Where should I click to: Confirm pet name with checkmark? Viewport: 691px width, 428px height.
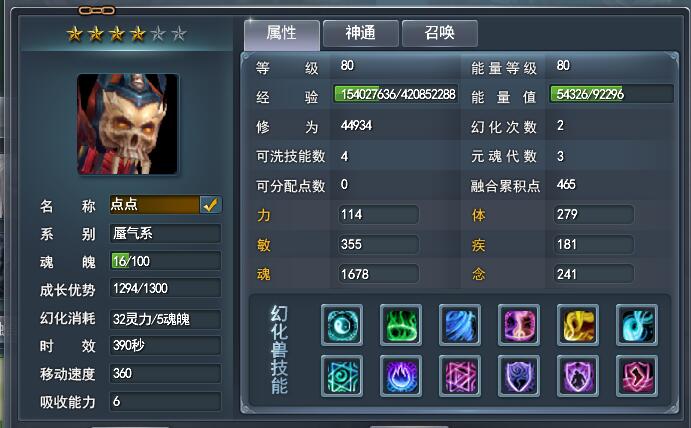tap(211, 205)
